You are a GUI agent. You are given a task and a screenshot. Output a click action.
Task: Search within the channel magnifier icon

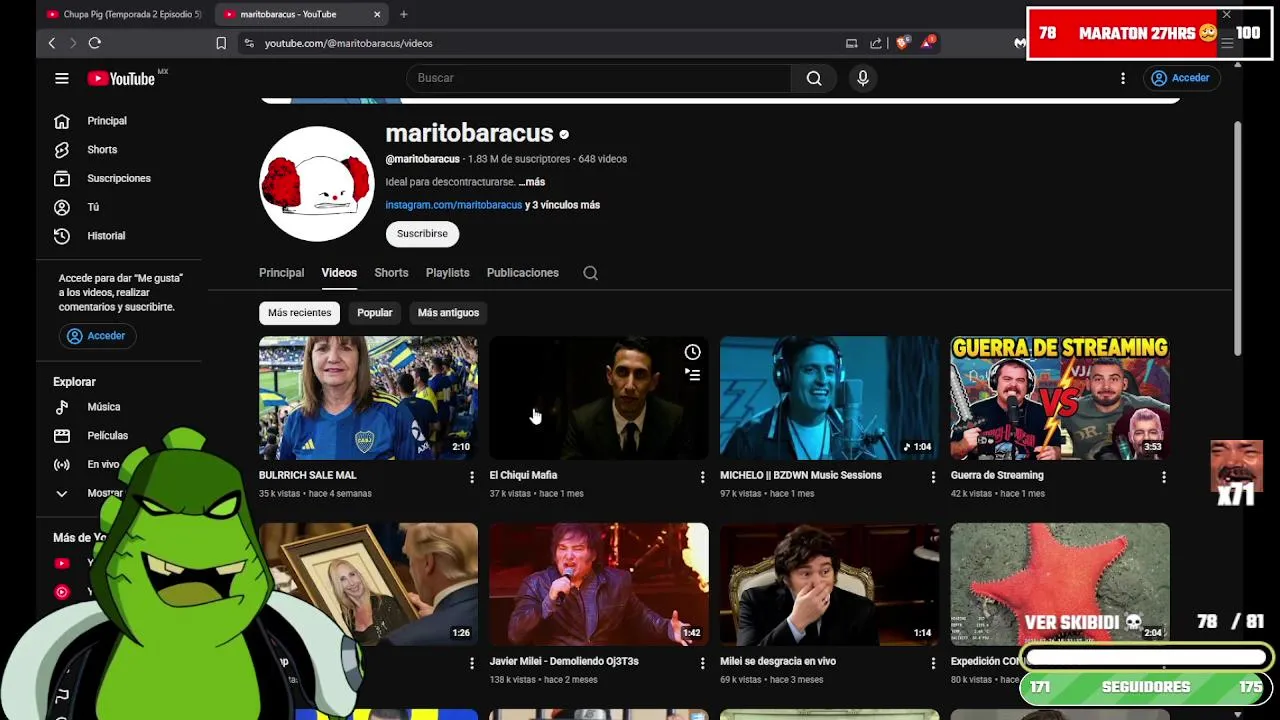tap(591, 273)
